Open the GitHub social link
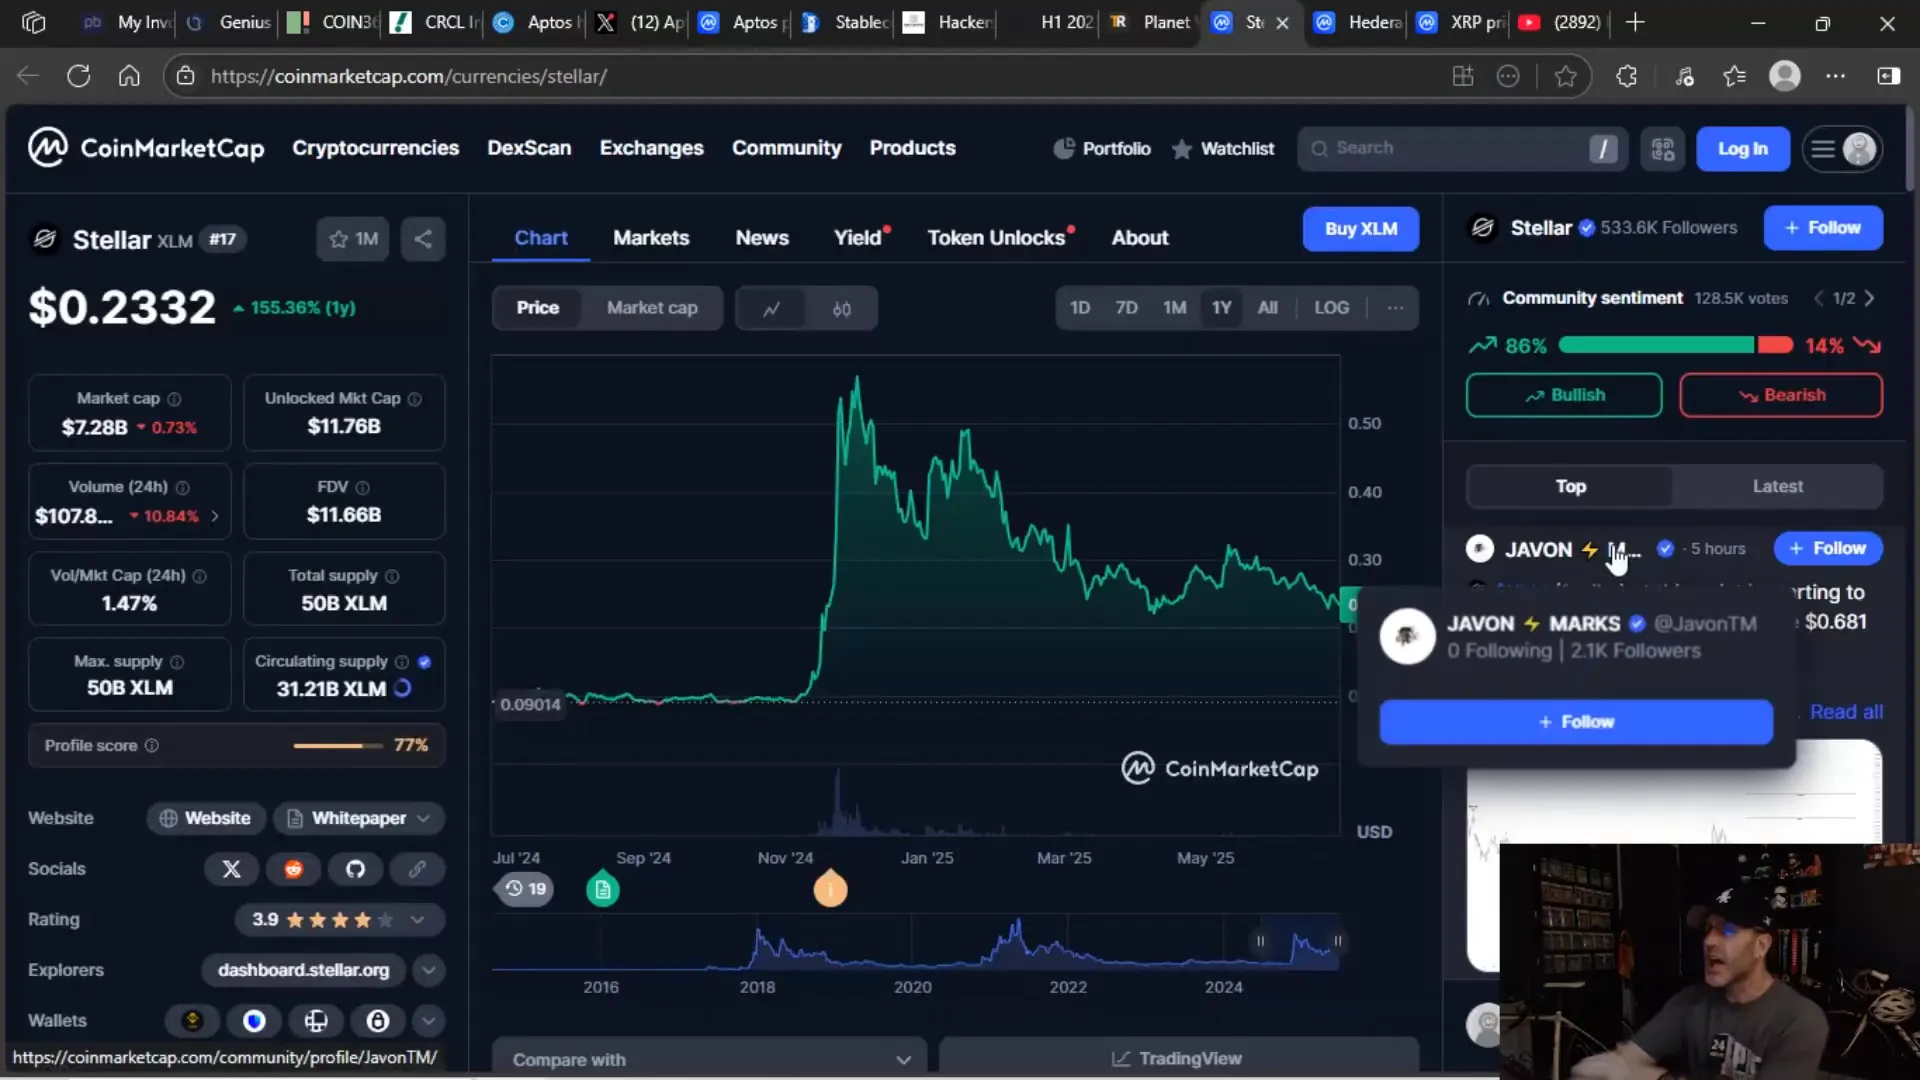The width and height of the screenshot is (1920, 1080). pos(355,869)
